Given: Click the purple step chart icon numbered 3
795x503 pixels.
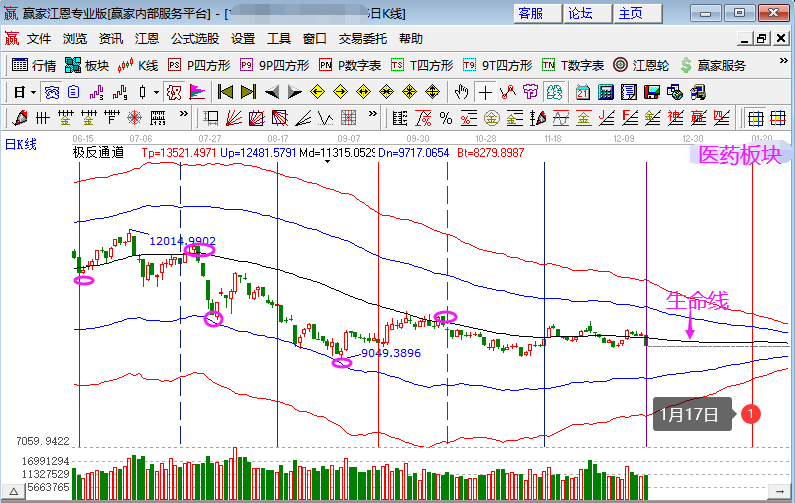Looking at the screenshot, I should (96, 92).
